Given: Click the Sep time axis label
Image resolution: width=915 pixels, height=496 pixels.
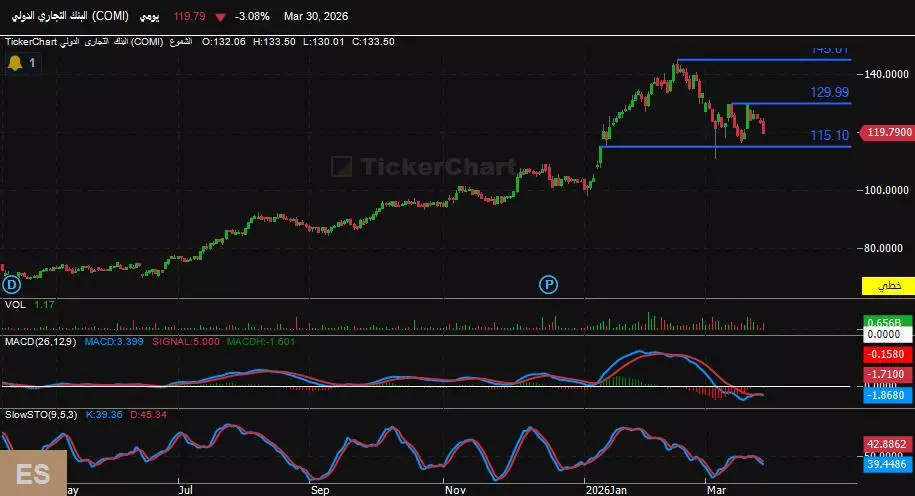Looking at the screenshot, I should 319,491.
